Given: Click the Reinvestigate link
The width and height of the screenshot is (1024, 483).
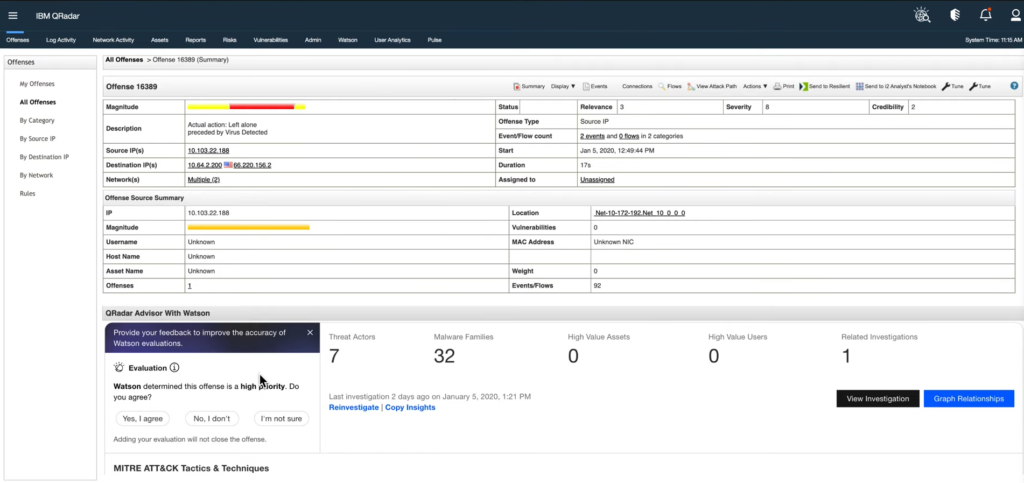Looking at the screenshot, I should (x=353, y=407).
